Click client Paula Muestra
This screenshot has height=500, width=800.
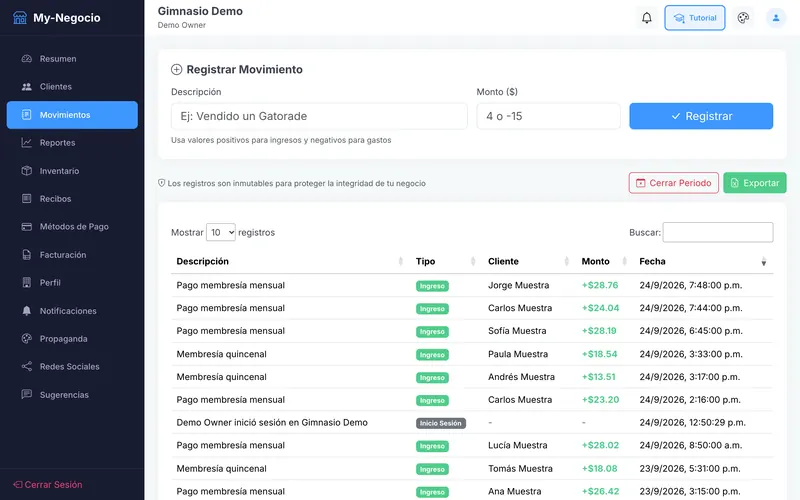518,354
